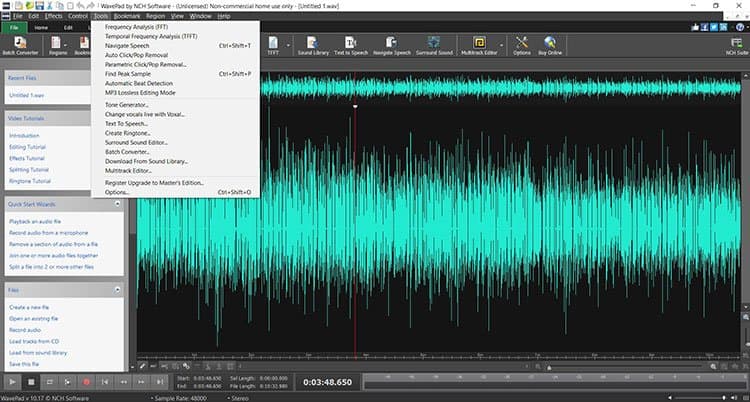Switch to the green File ribbon tab
750x402 pixels.
tap(14, 28)
